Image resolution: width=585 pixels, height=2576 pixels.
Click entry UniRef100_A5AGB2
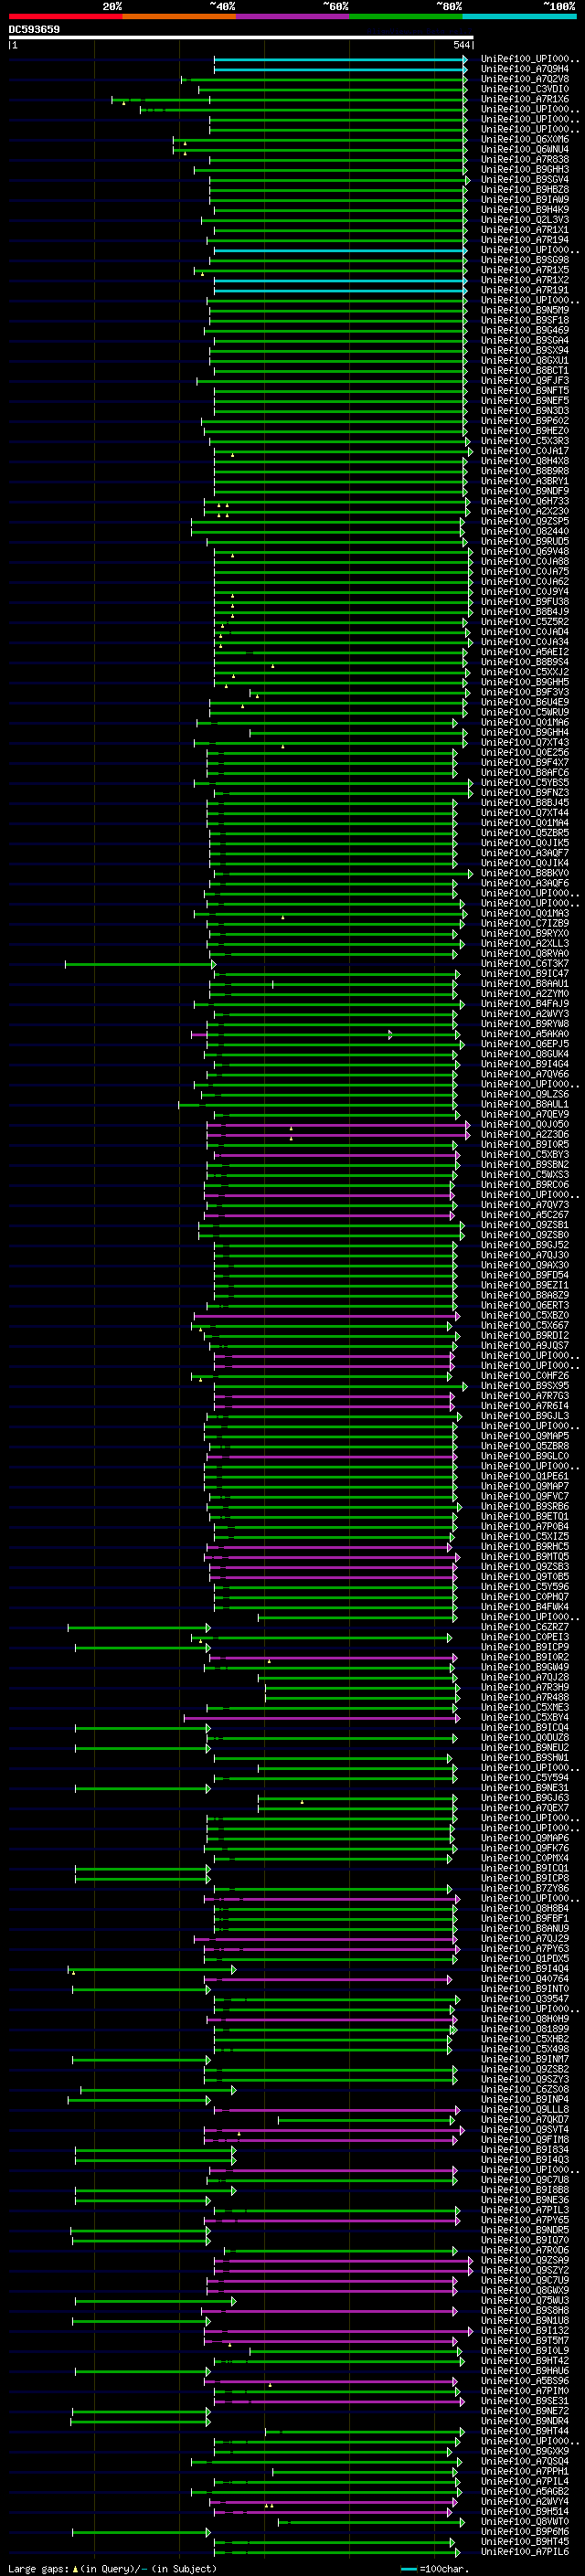point(525,2492)
